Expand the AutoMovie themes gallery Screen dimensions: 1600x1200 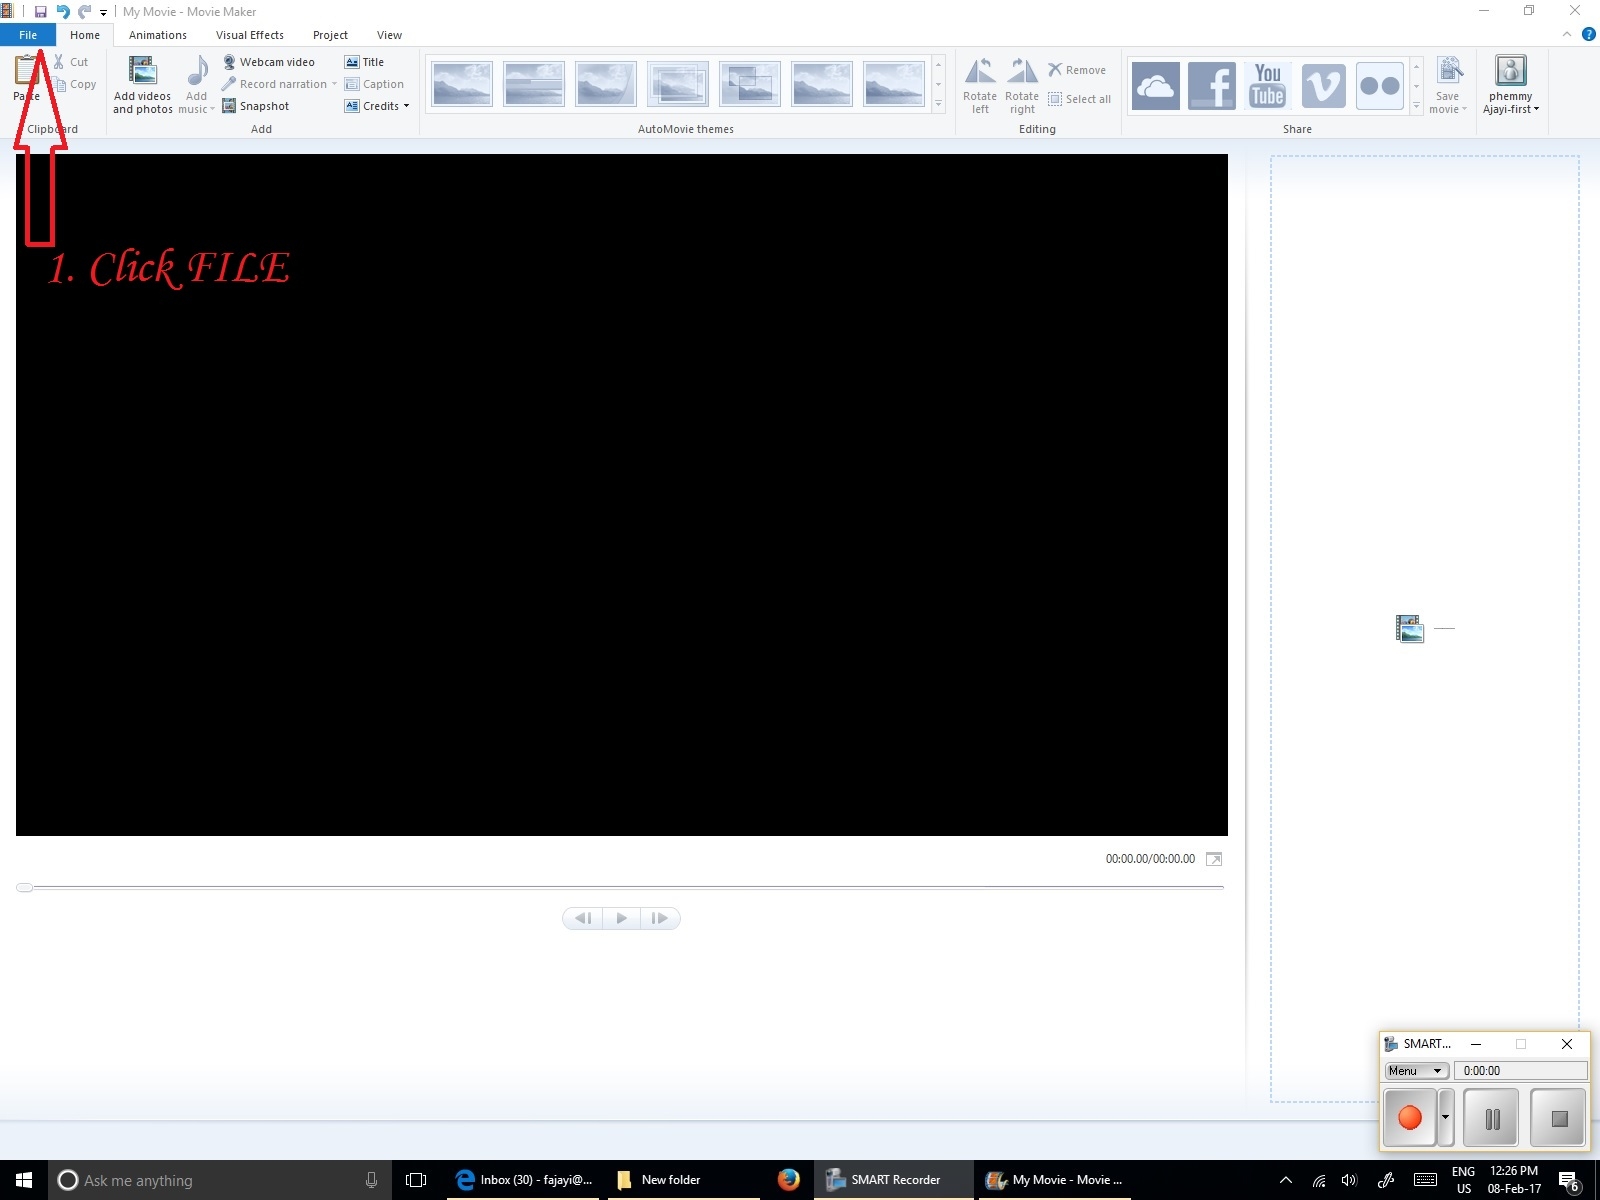click(938, 105)
